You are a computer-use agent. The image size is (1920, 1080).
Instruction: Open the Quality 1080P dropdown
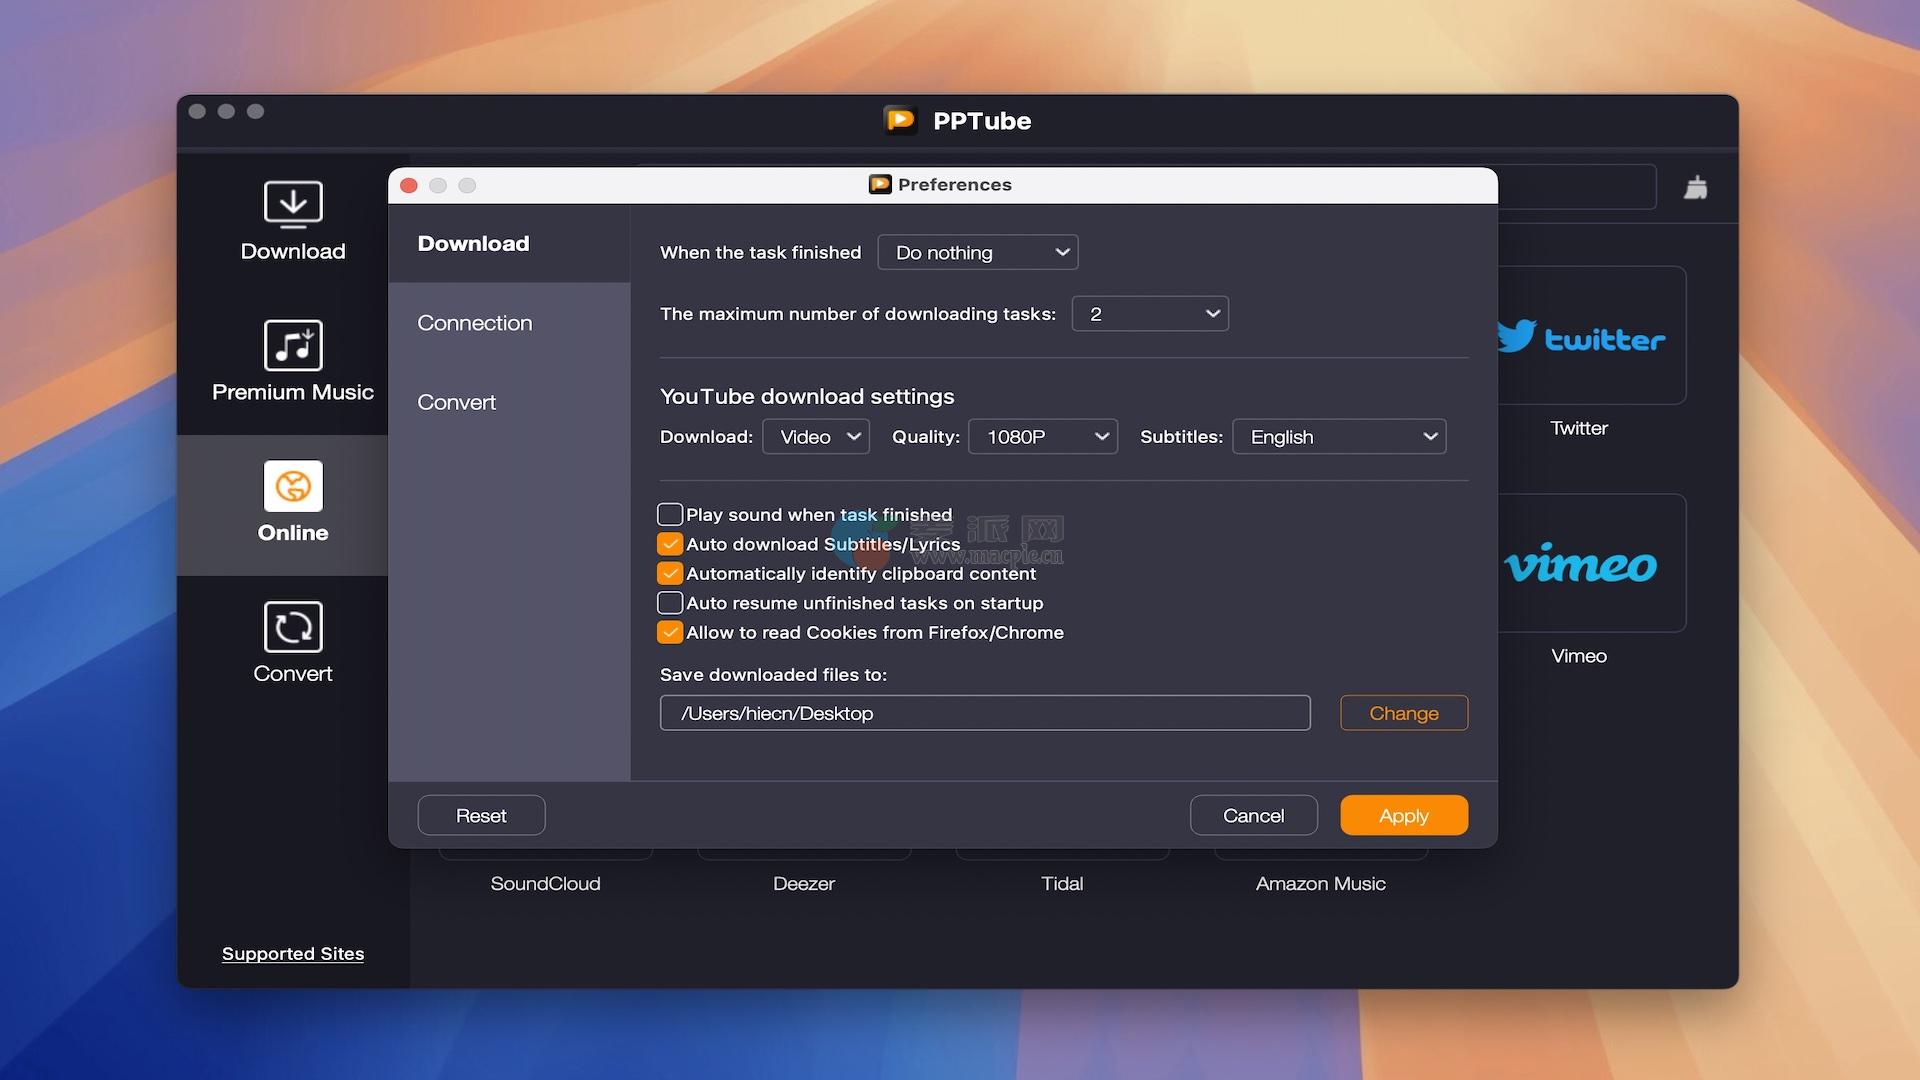pos(1043,437)
